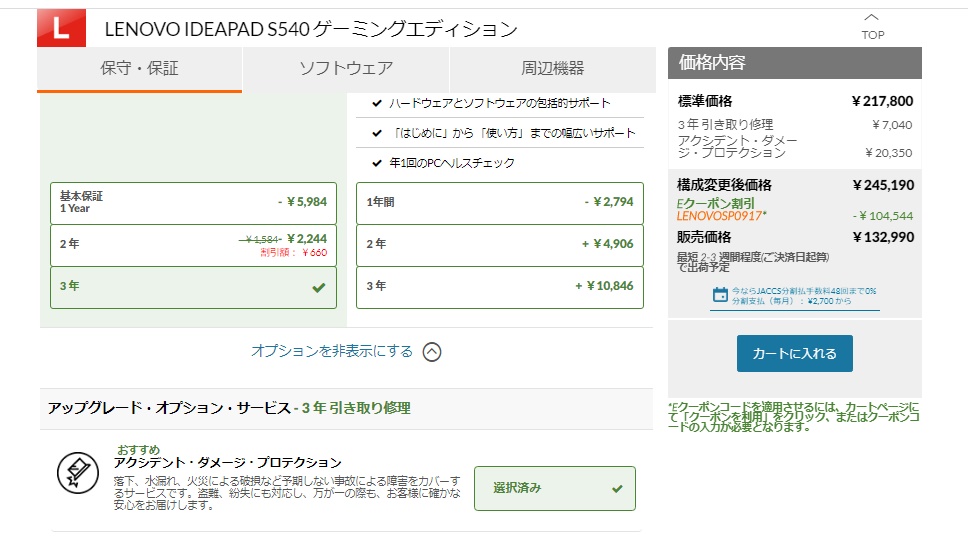968x539 pixels.
Task: Click the Eクーポン割引 label
Action: [716, 203]
